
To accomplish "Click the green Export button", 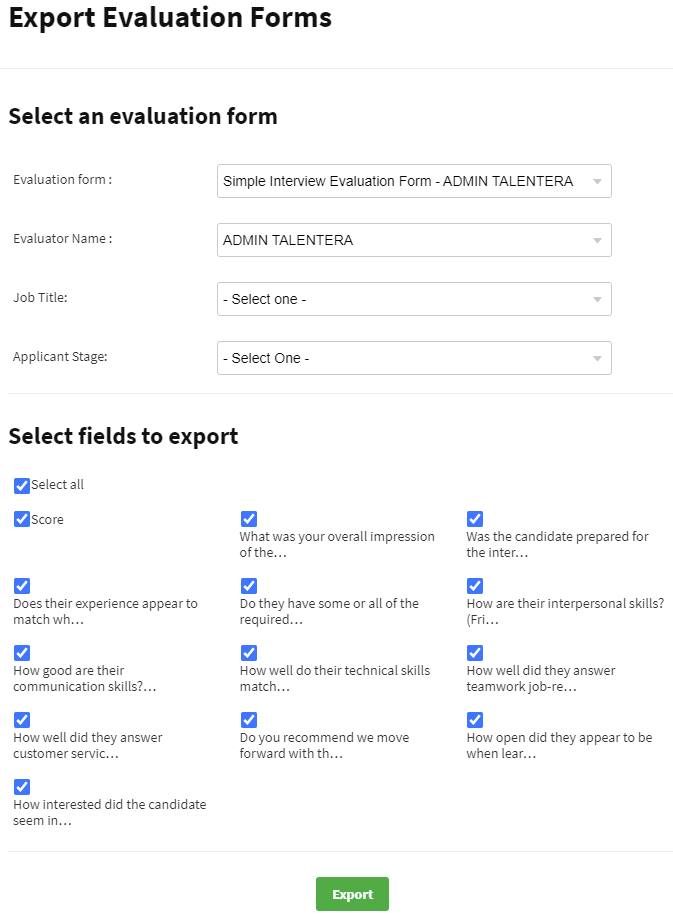I will pos(352,894).
